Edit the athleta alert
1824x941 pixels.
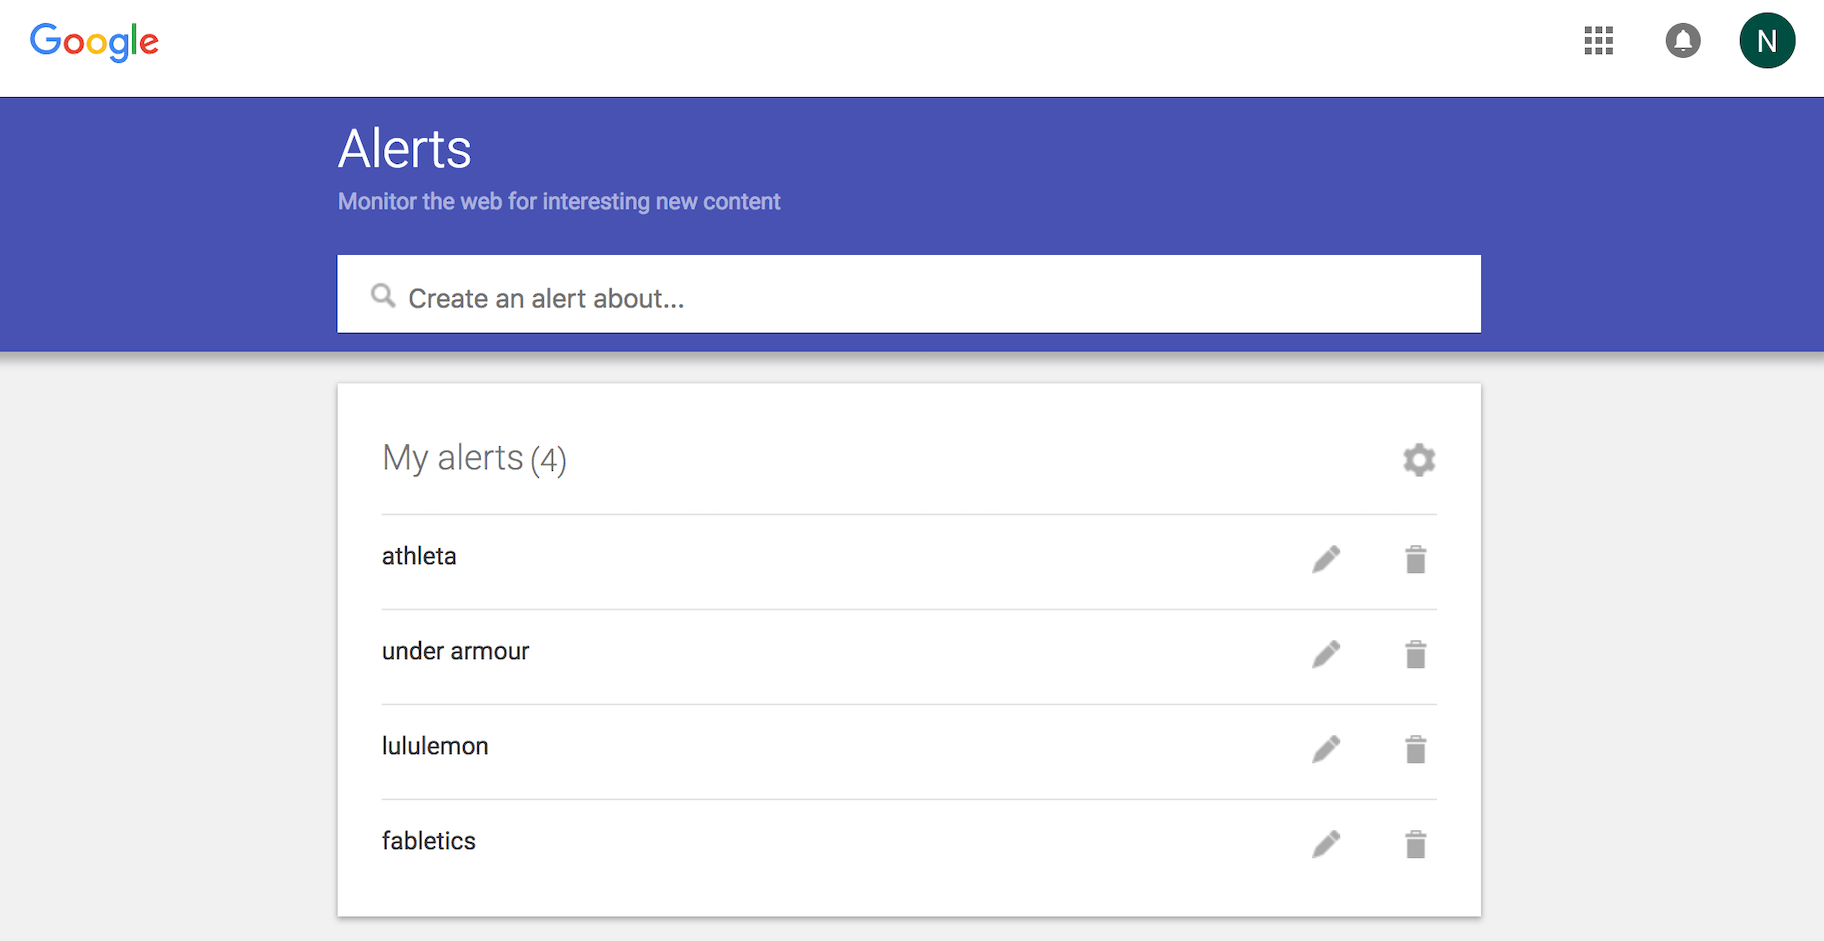[1326, 559]
